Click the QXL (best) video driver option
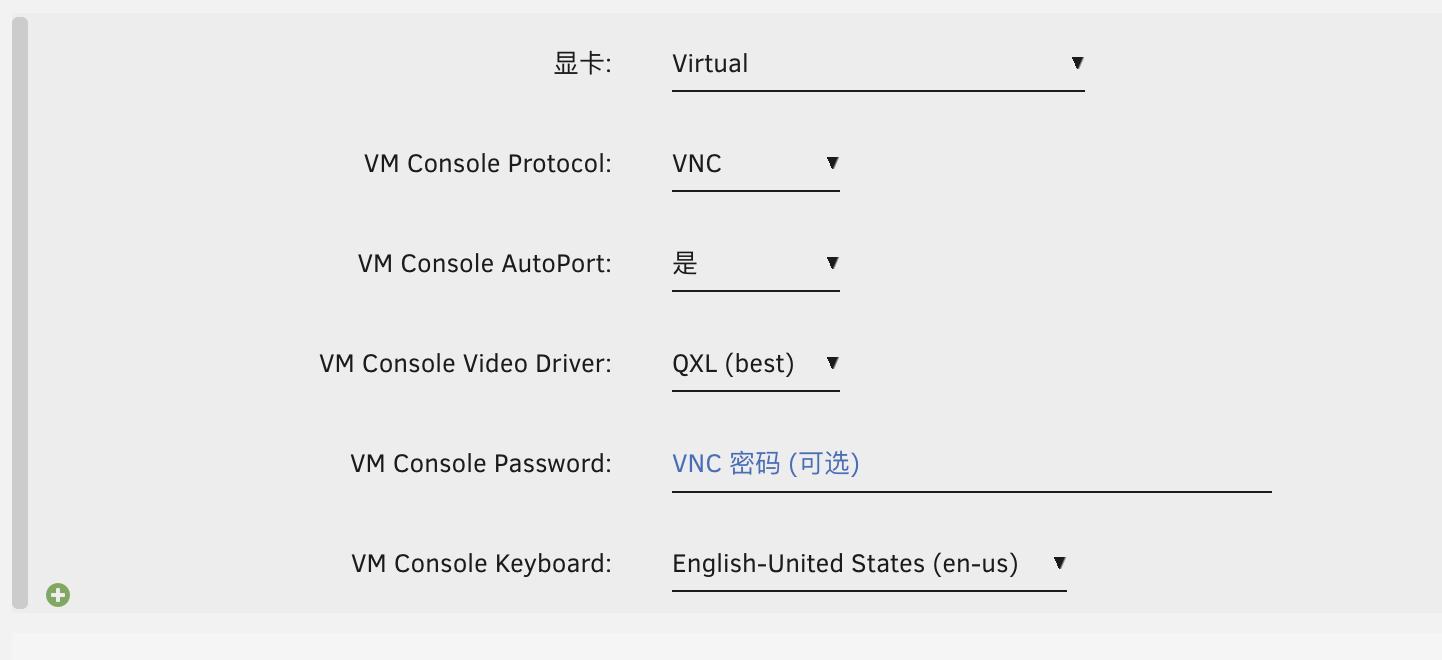 click(x=736, y=363)
